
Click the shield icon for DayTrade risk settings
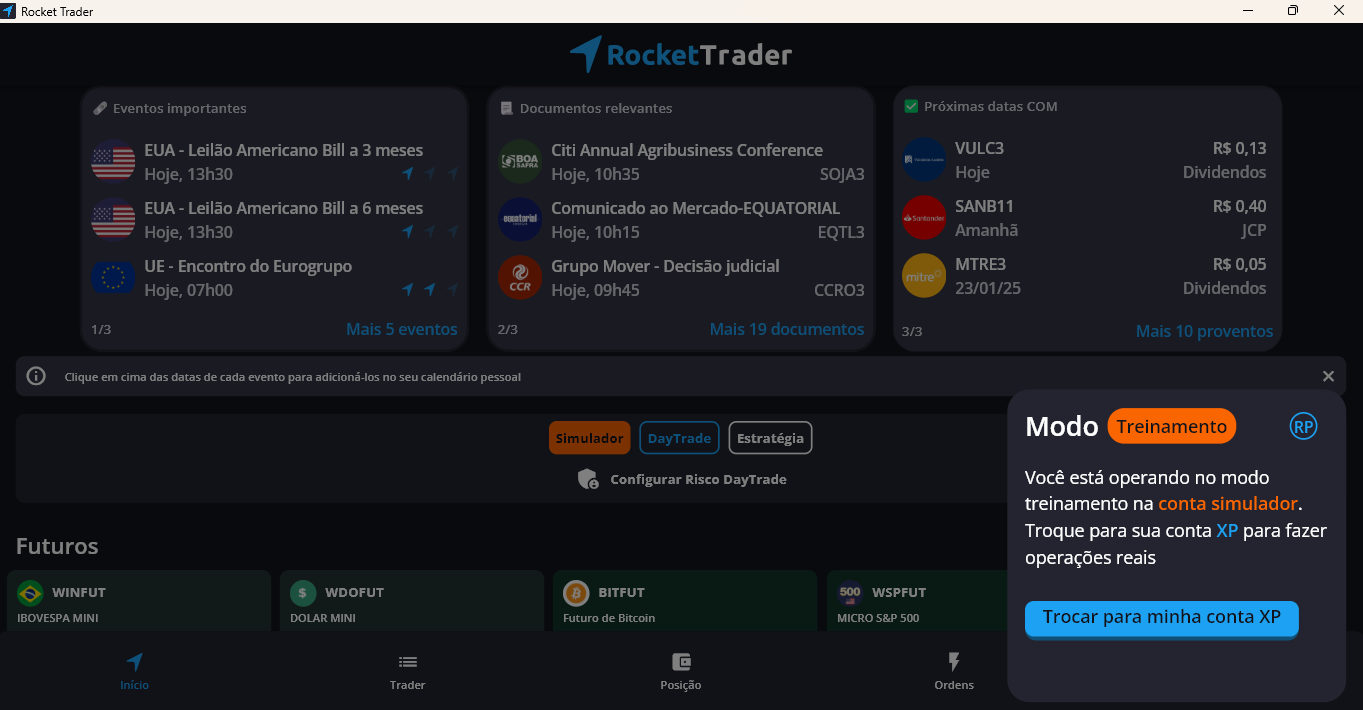point(588,479)
